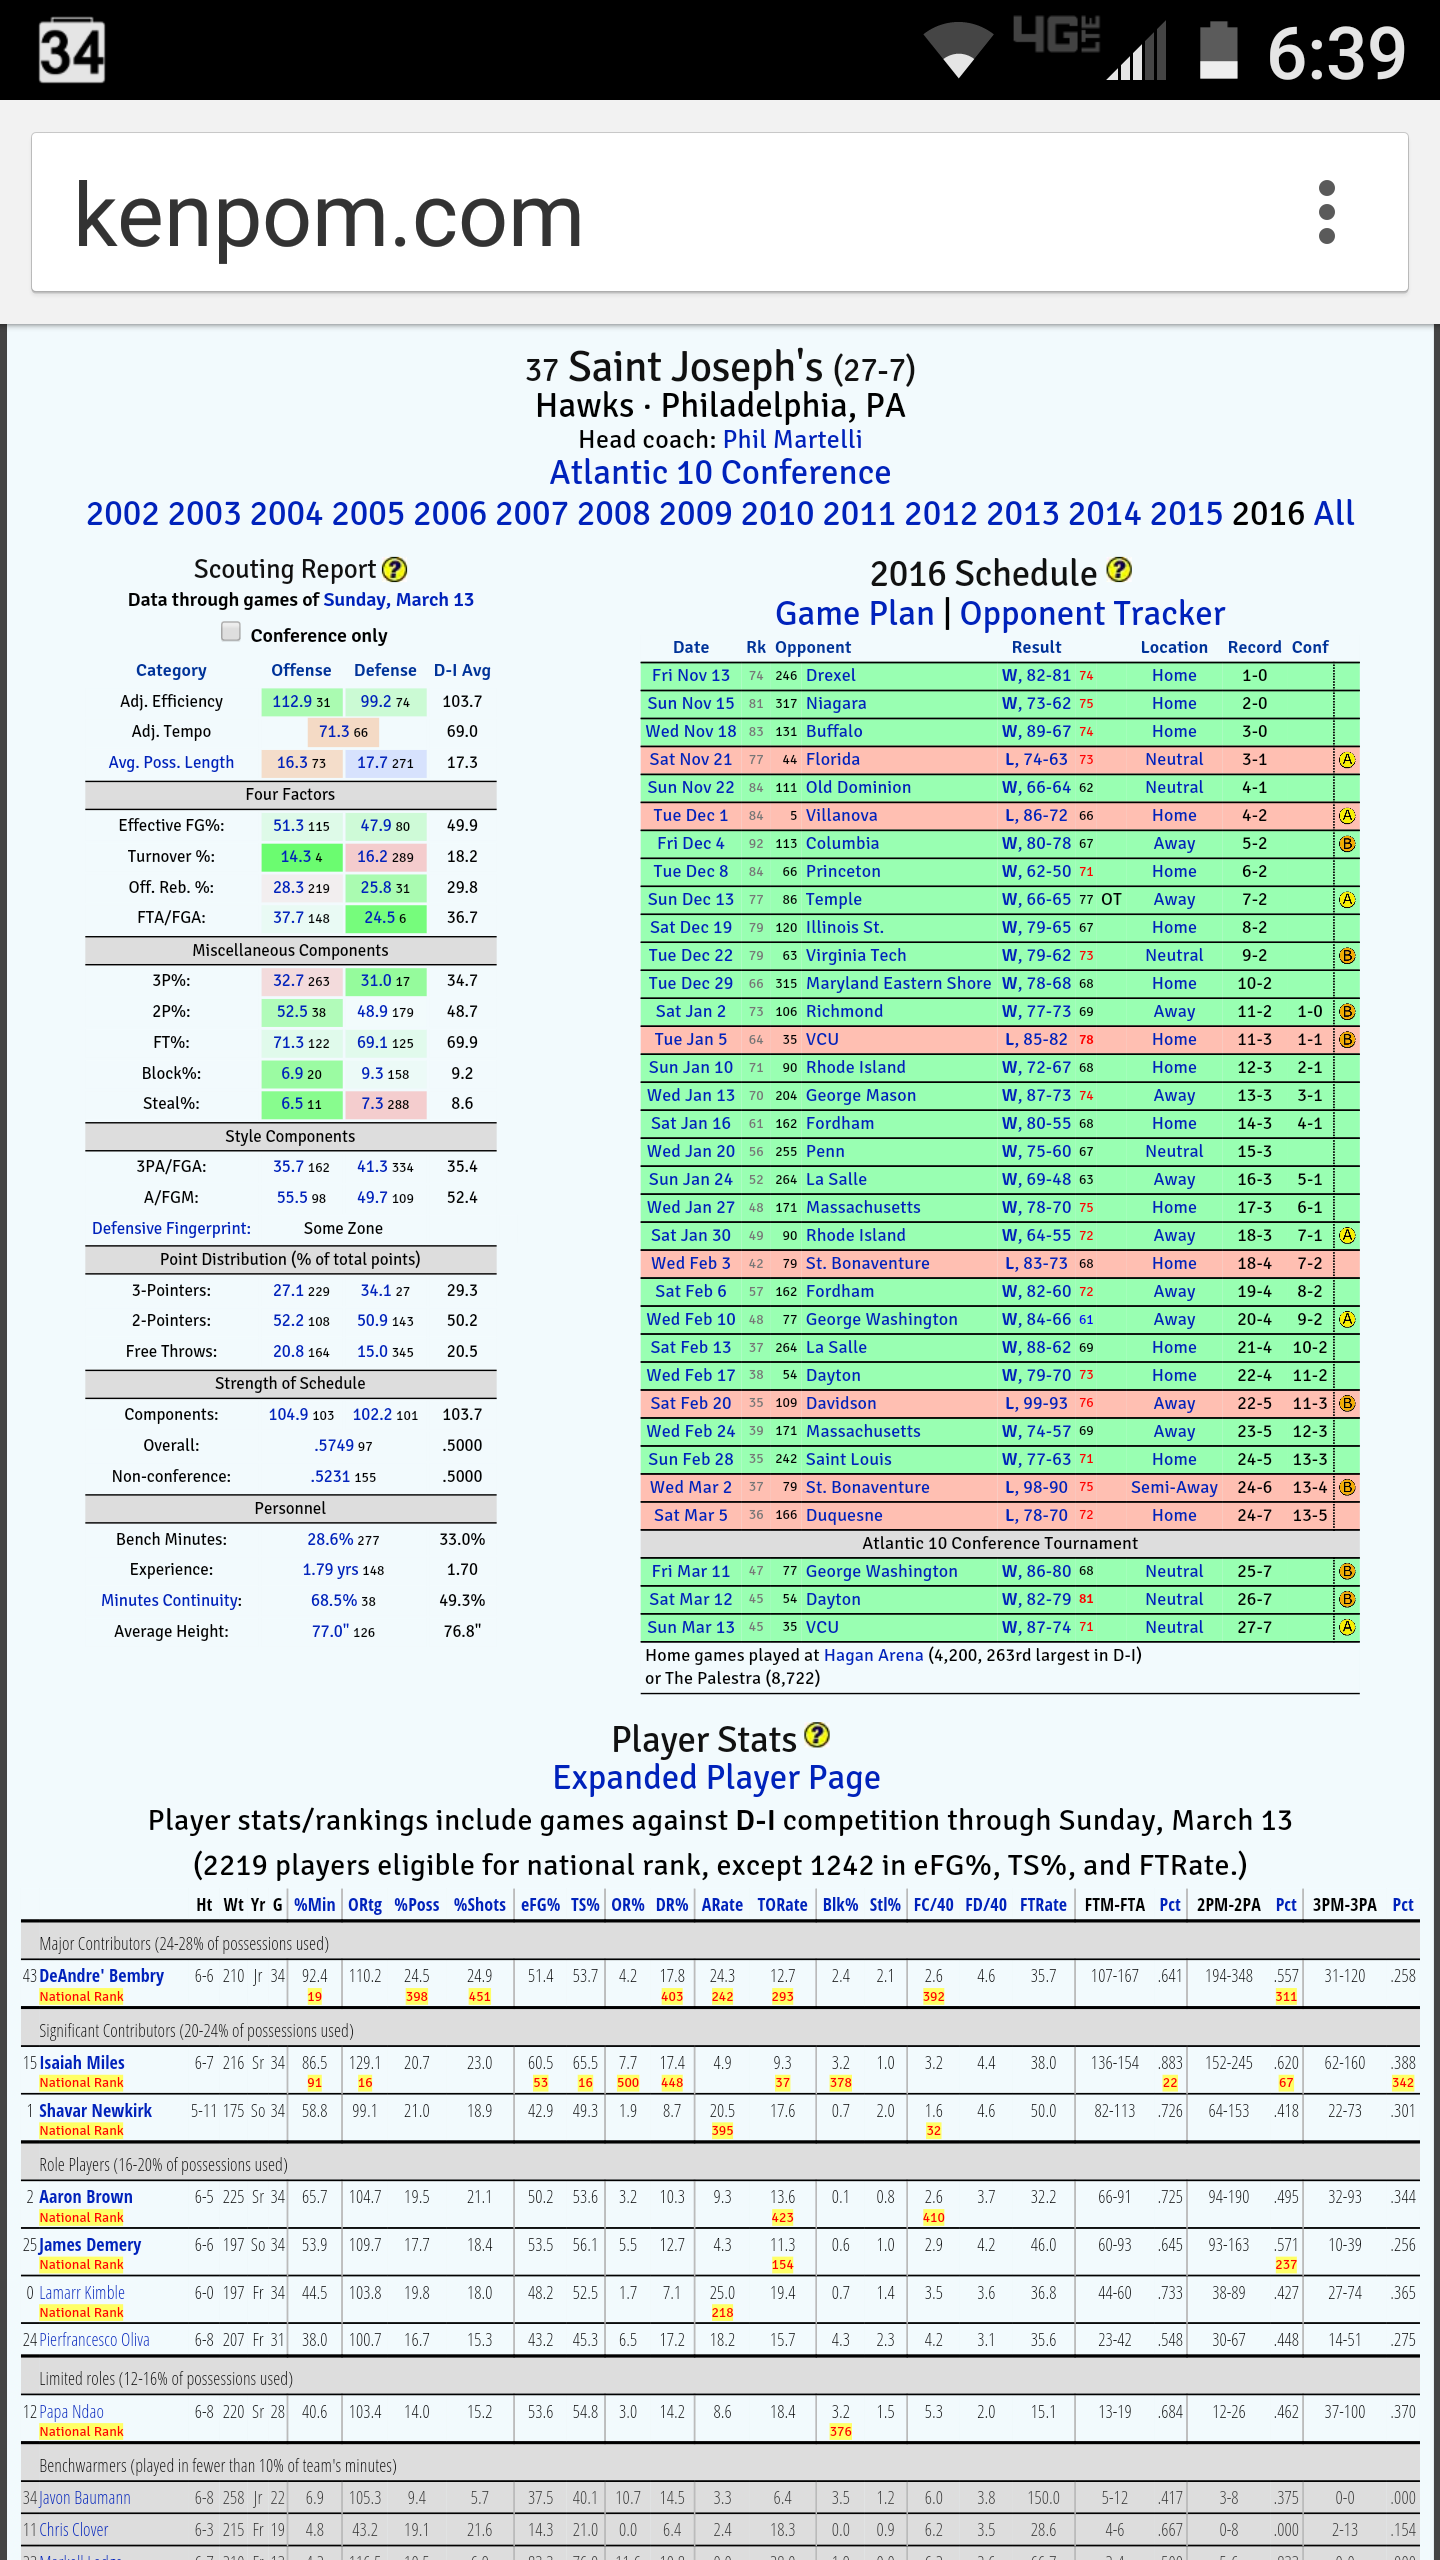Open Papa Ndao player page
Viewport: 1440px width, 2560px height.
click(x=71, y=2412)
